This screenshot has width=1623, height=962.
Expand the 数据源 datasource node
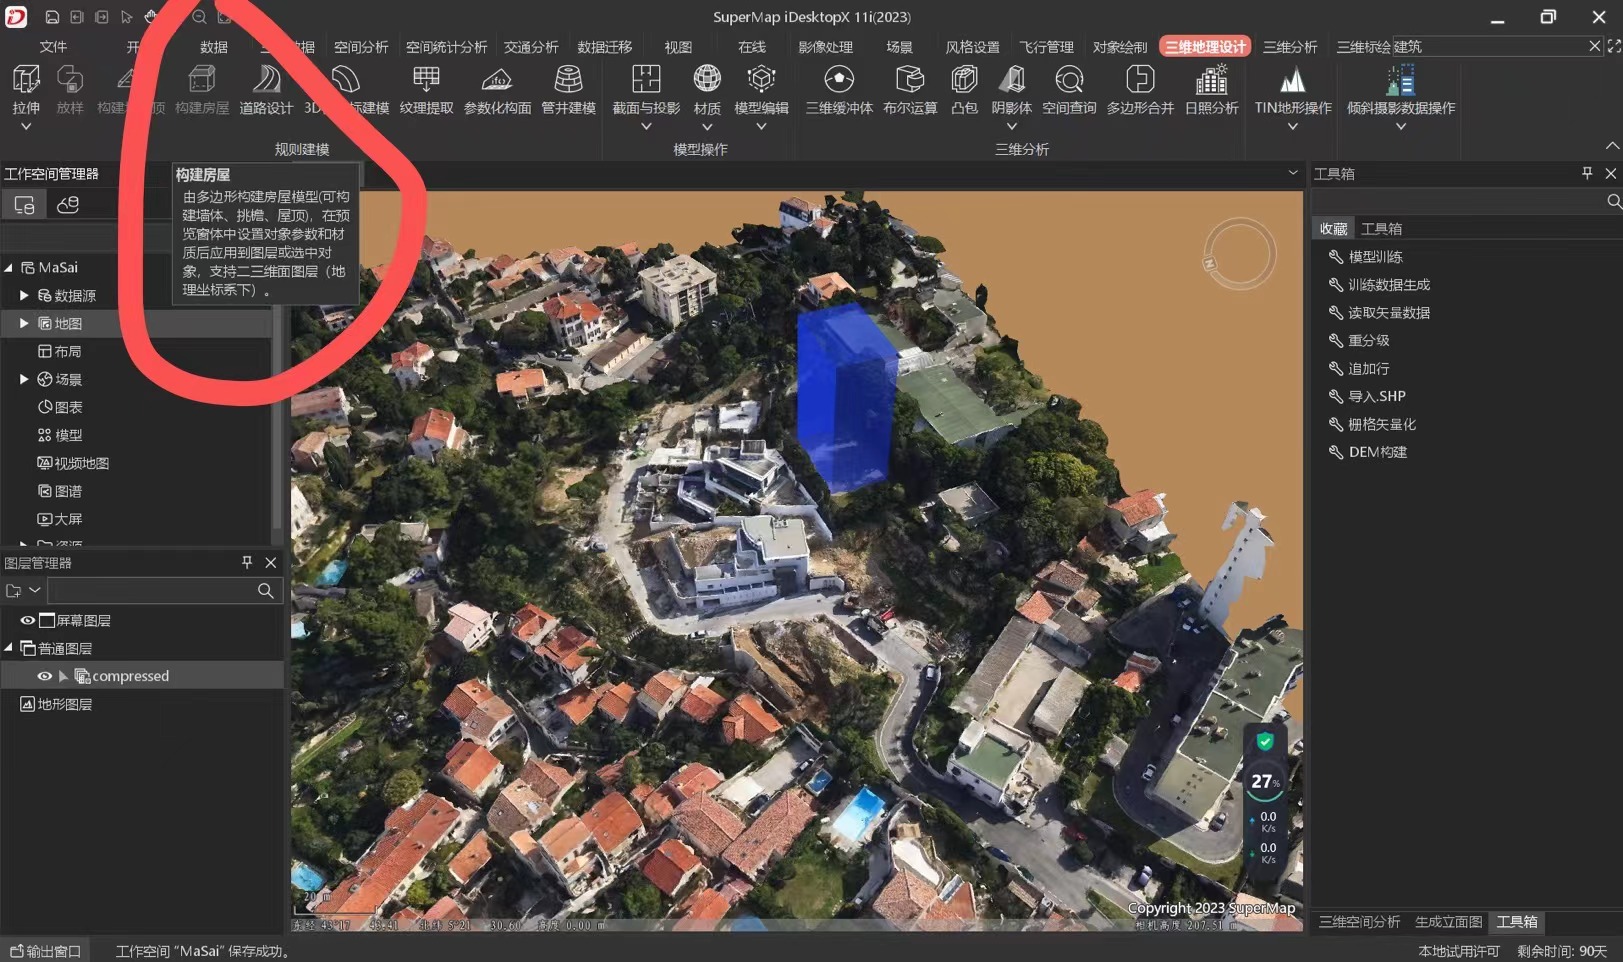coord(24,295)
